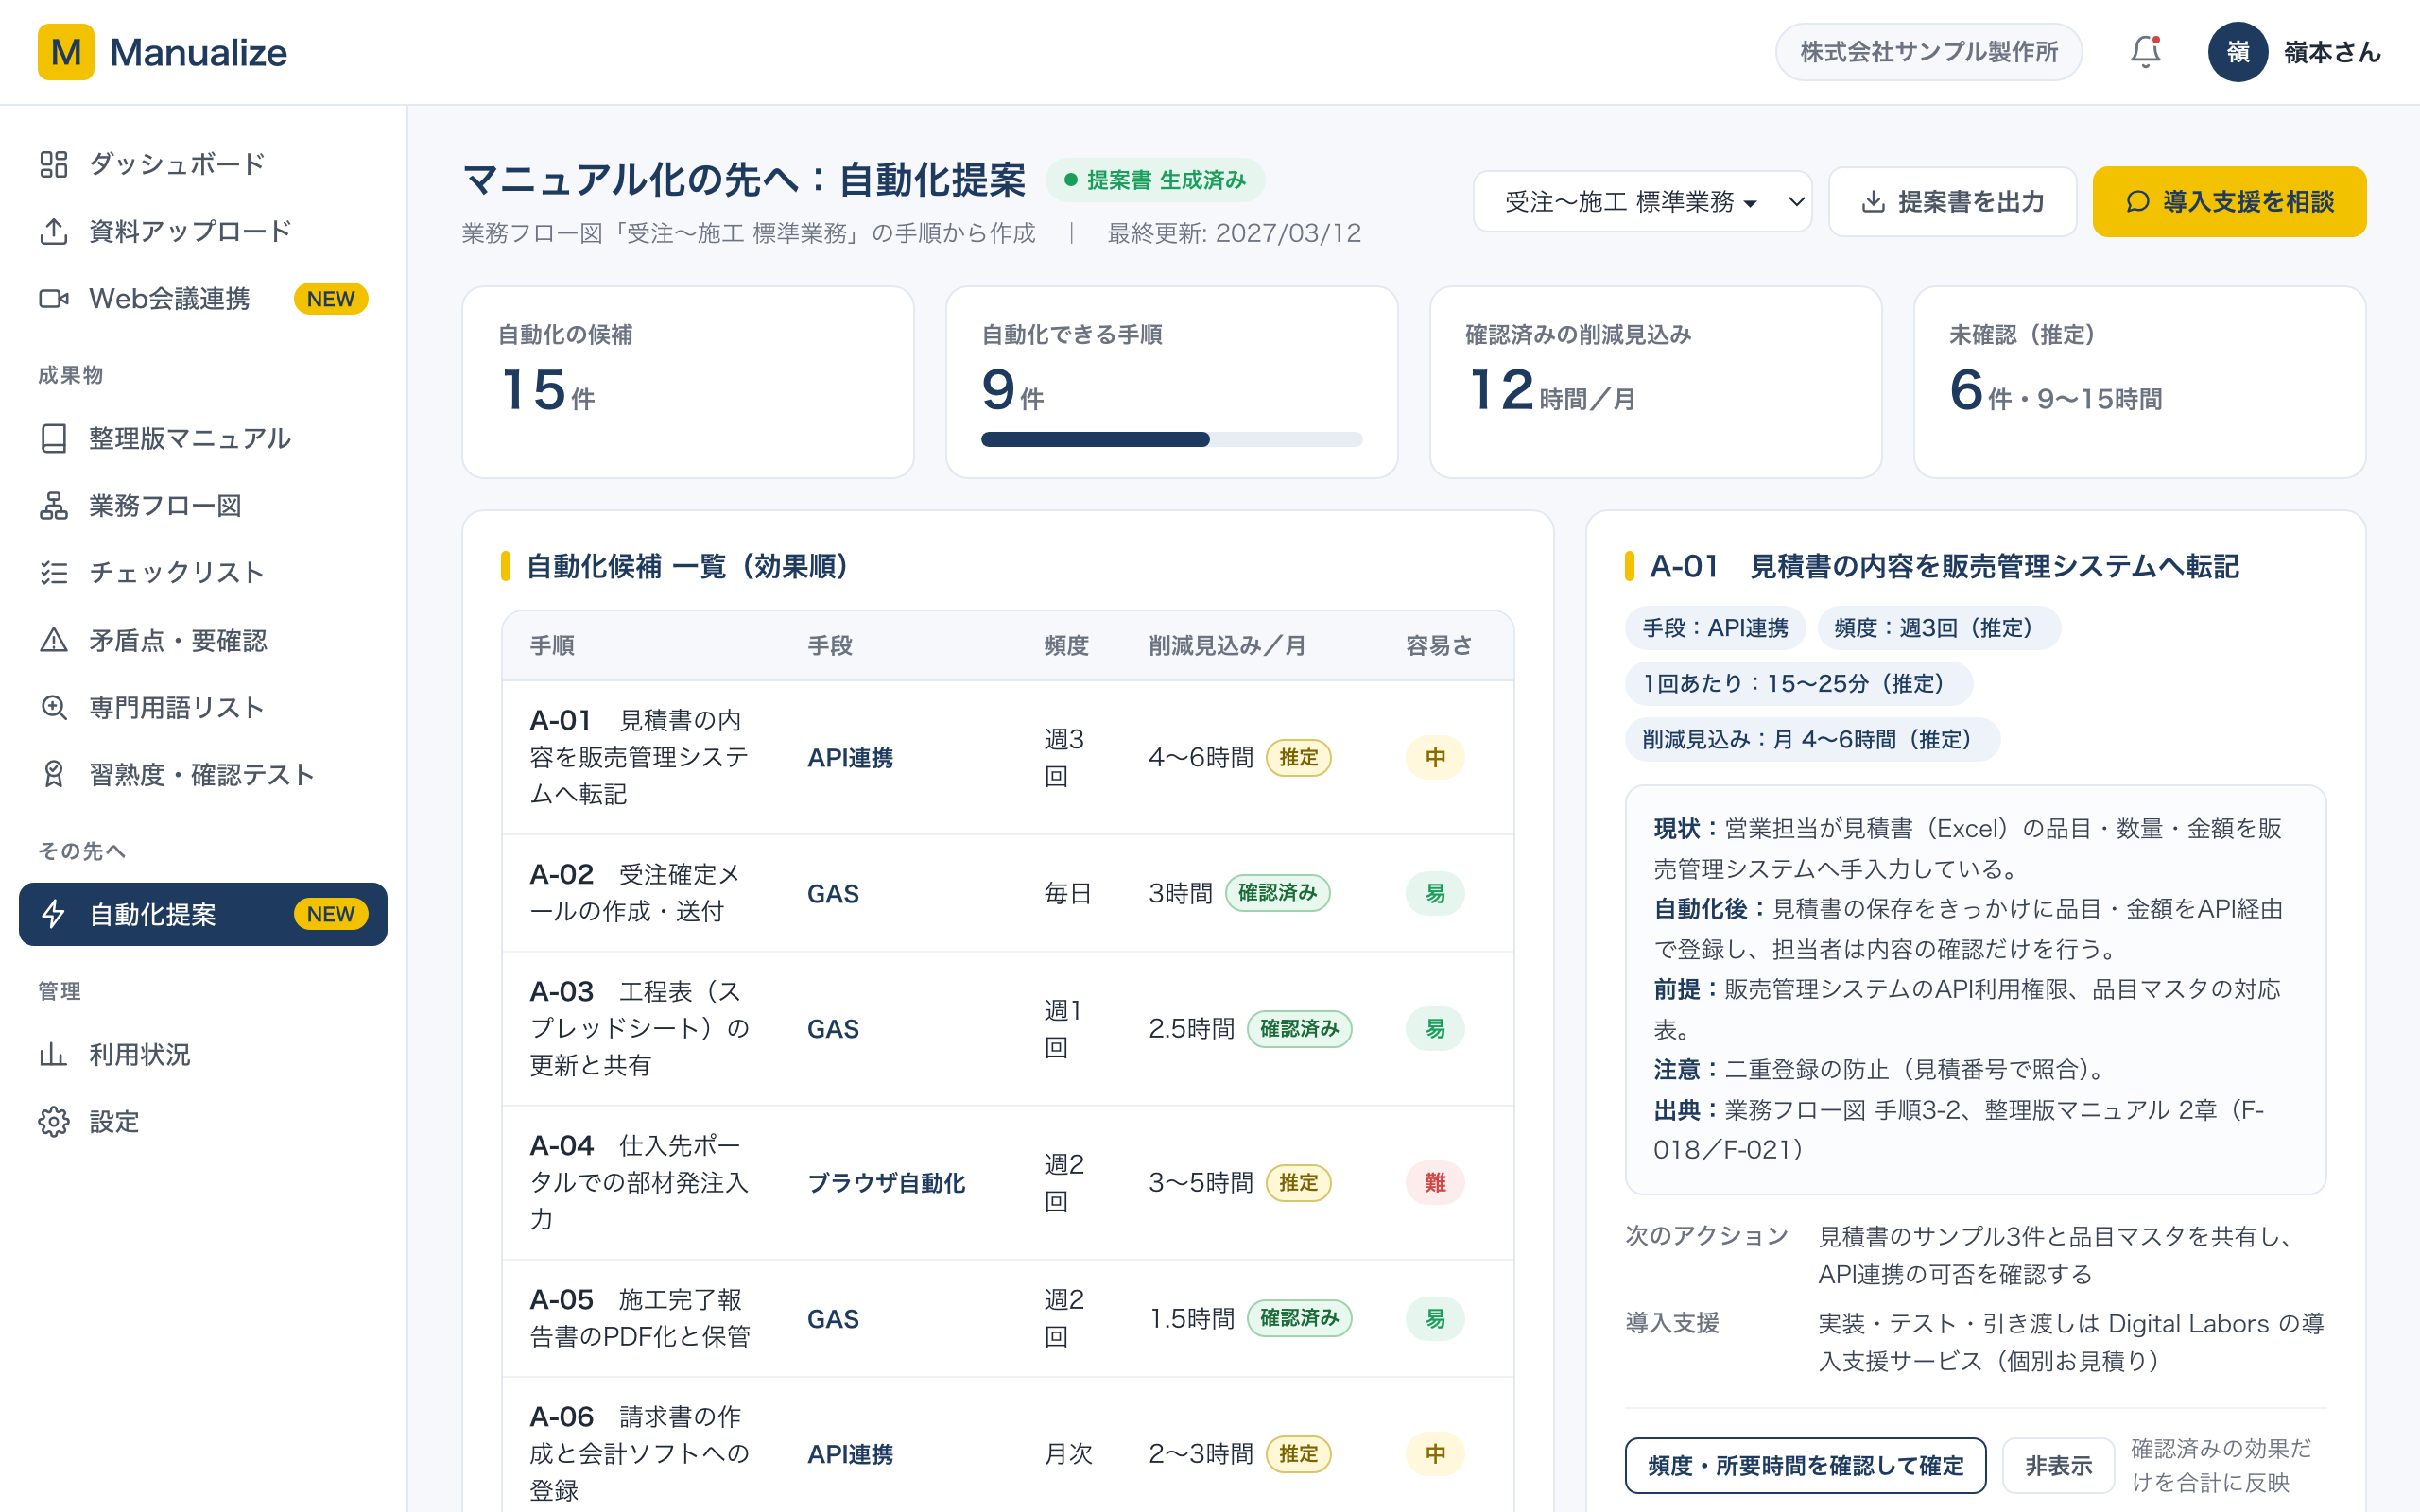Select row A-02 受注確定メールの作成・送付
This screenshot has height=1512, width=2420.
tap(1007, 893)
